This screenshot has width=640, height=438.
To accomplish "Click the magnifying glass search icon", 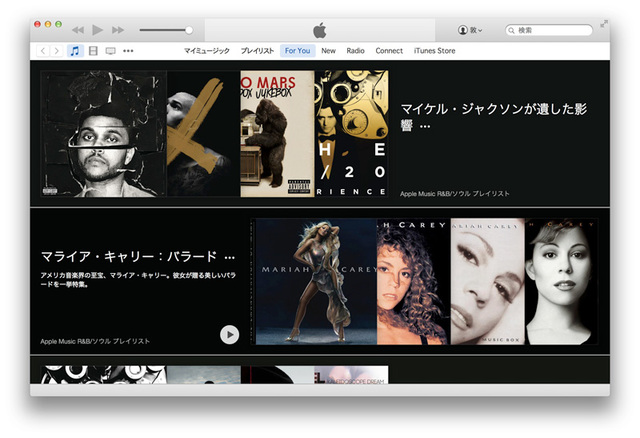I will point(511,31).
